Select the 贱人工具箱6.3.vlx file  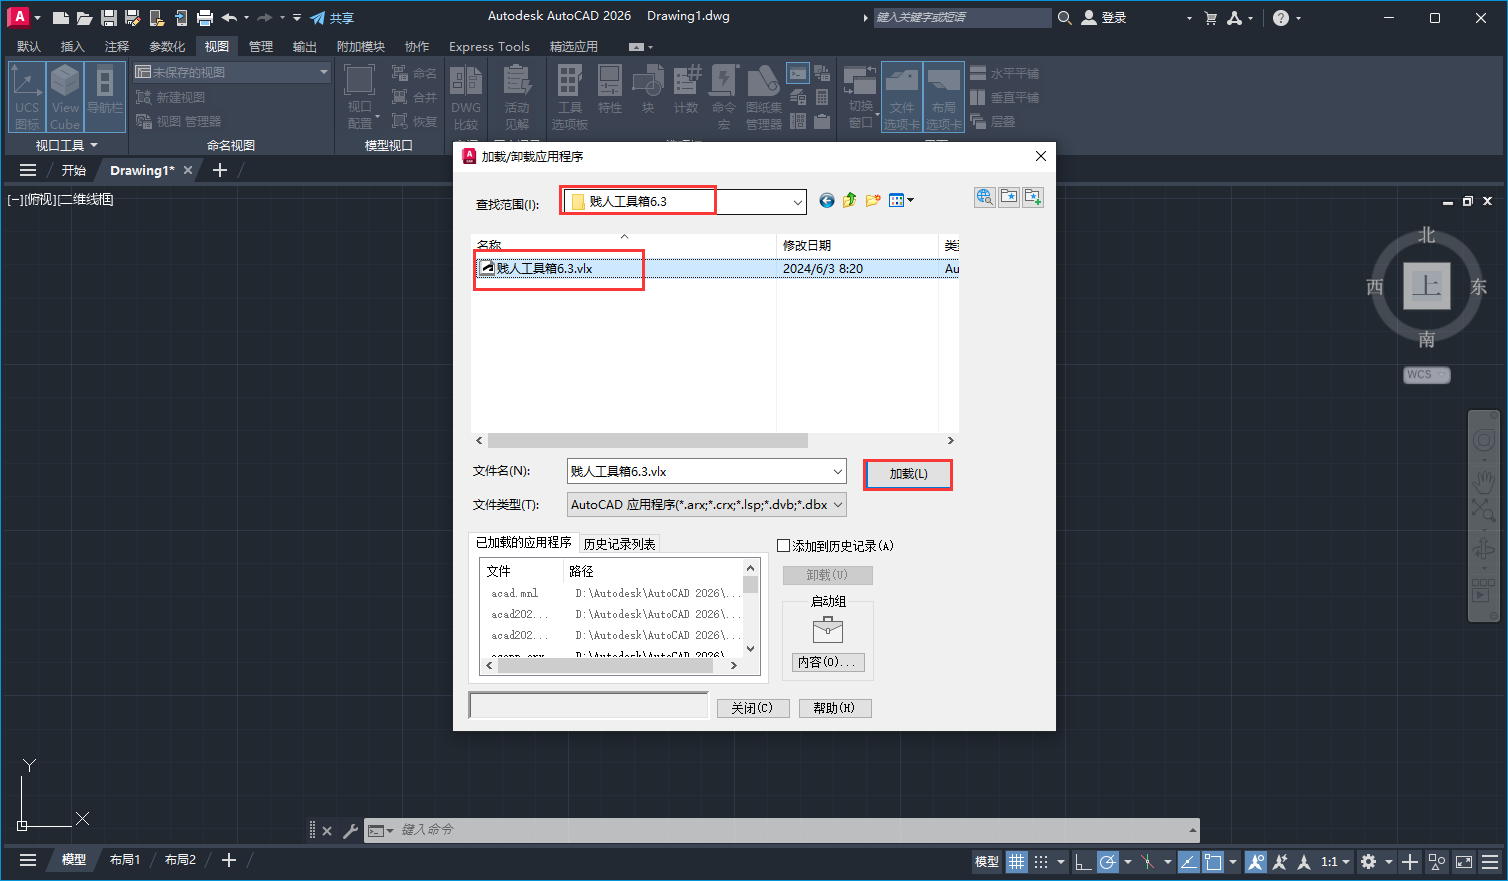[x=544, y=269]
